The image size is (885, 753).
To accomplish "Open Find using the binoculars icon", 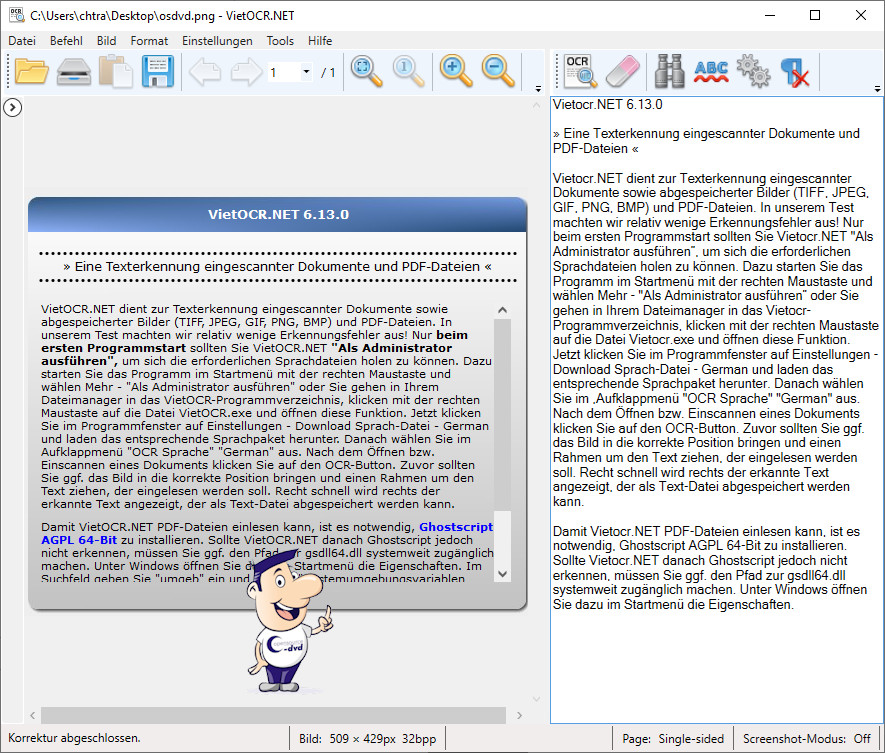I will pyautogui.click(x=670, y=71).
